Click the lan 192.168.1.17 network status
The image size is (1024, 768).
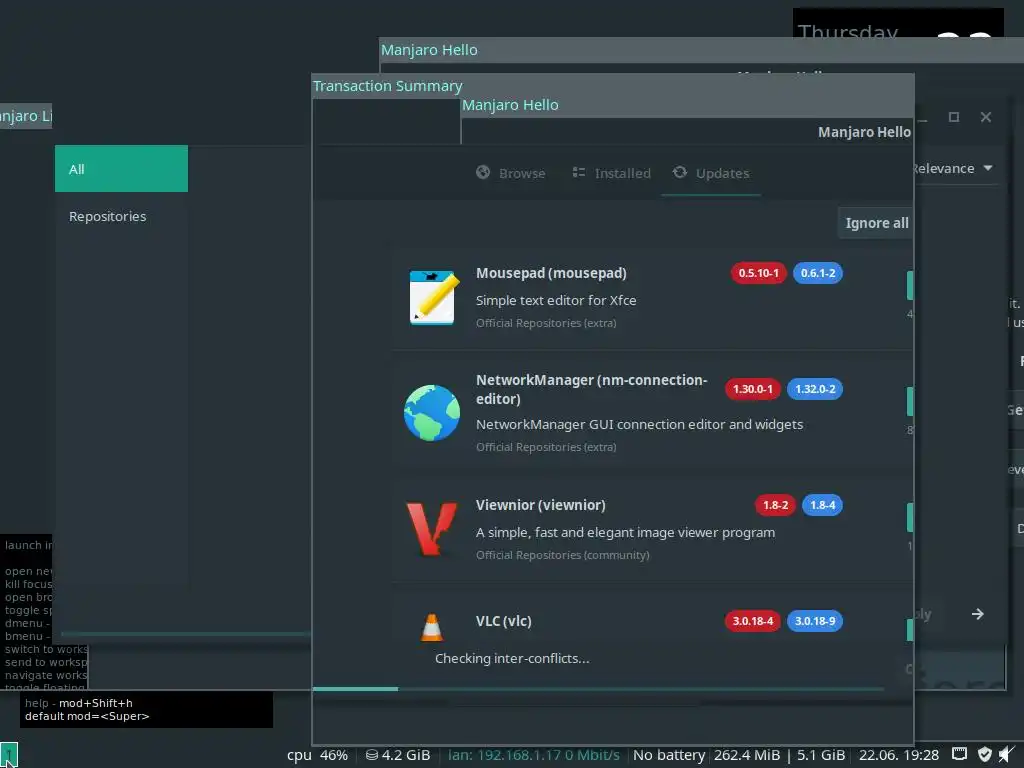coord(534,755)
